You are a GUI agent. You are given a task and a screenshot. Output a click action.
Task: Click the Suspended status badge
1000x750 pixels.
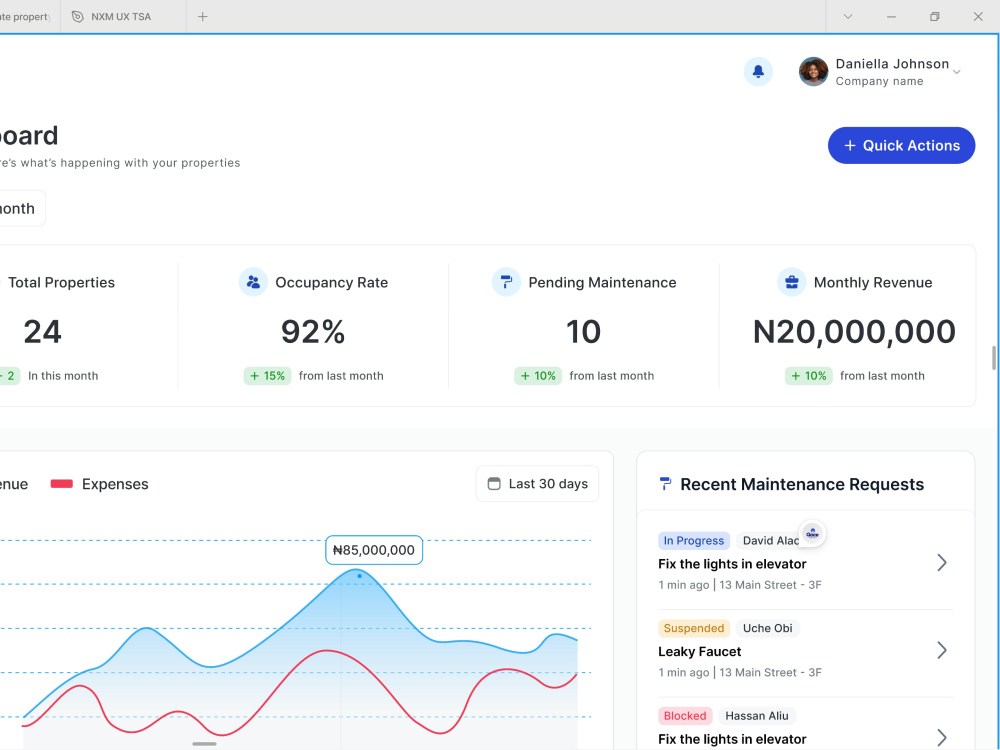[x=694, y=628]
